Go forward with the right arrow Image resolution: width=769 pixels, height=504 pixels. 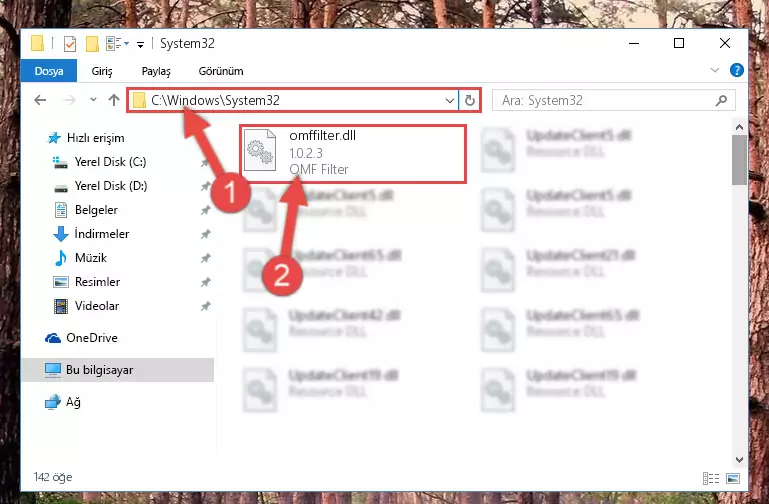tap(69, 100)
